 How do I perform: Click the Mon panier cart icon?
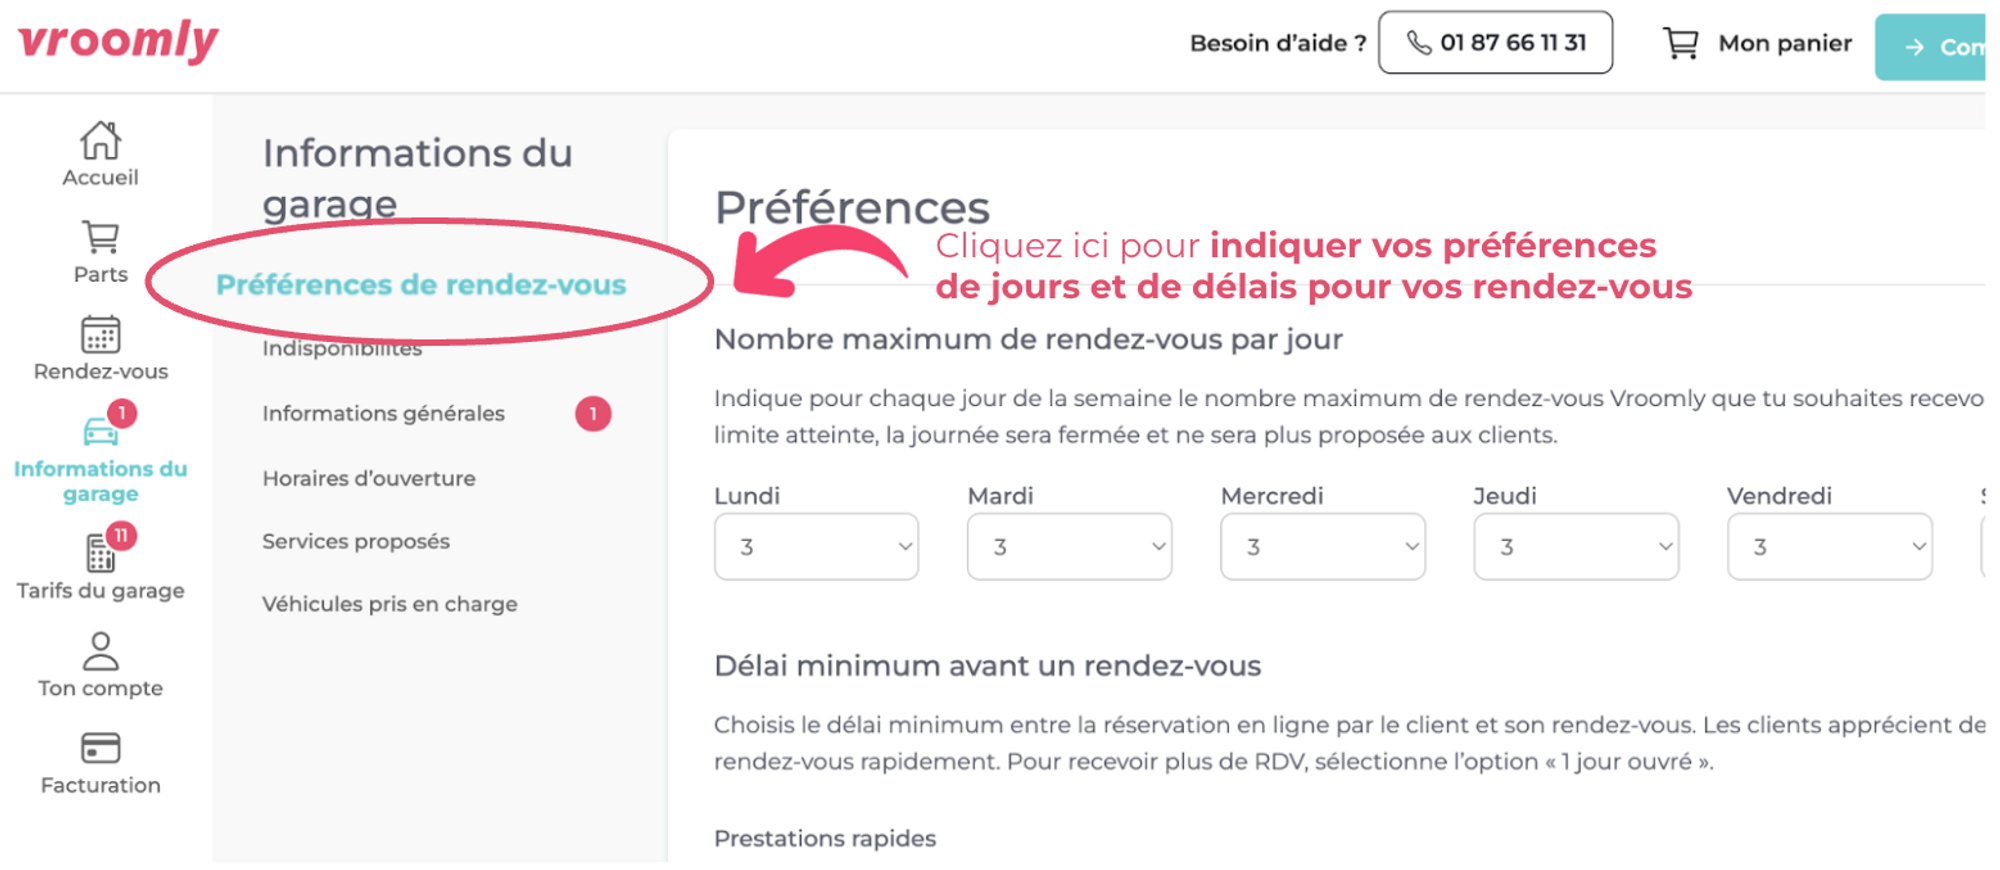(x=1680, y=43)
